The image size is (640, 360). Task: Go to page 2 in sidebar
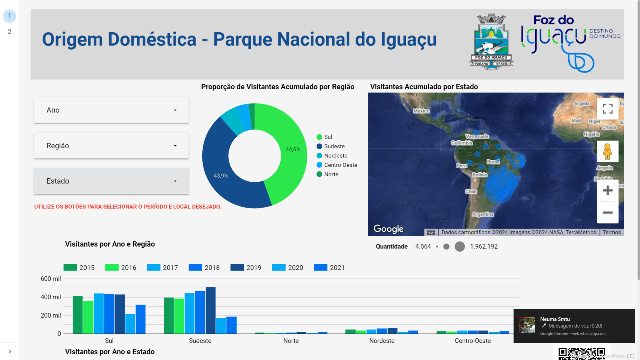[x=9, y=32]
